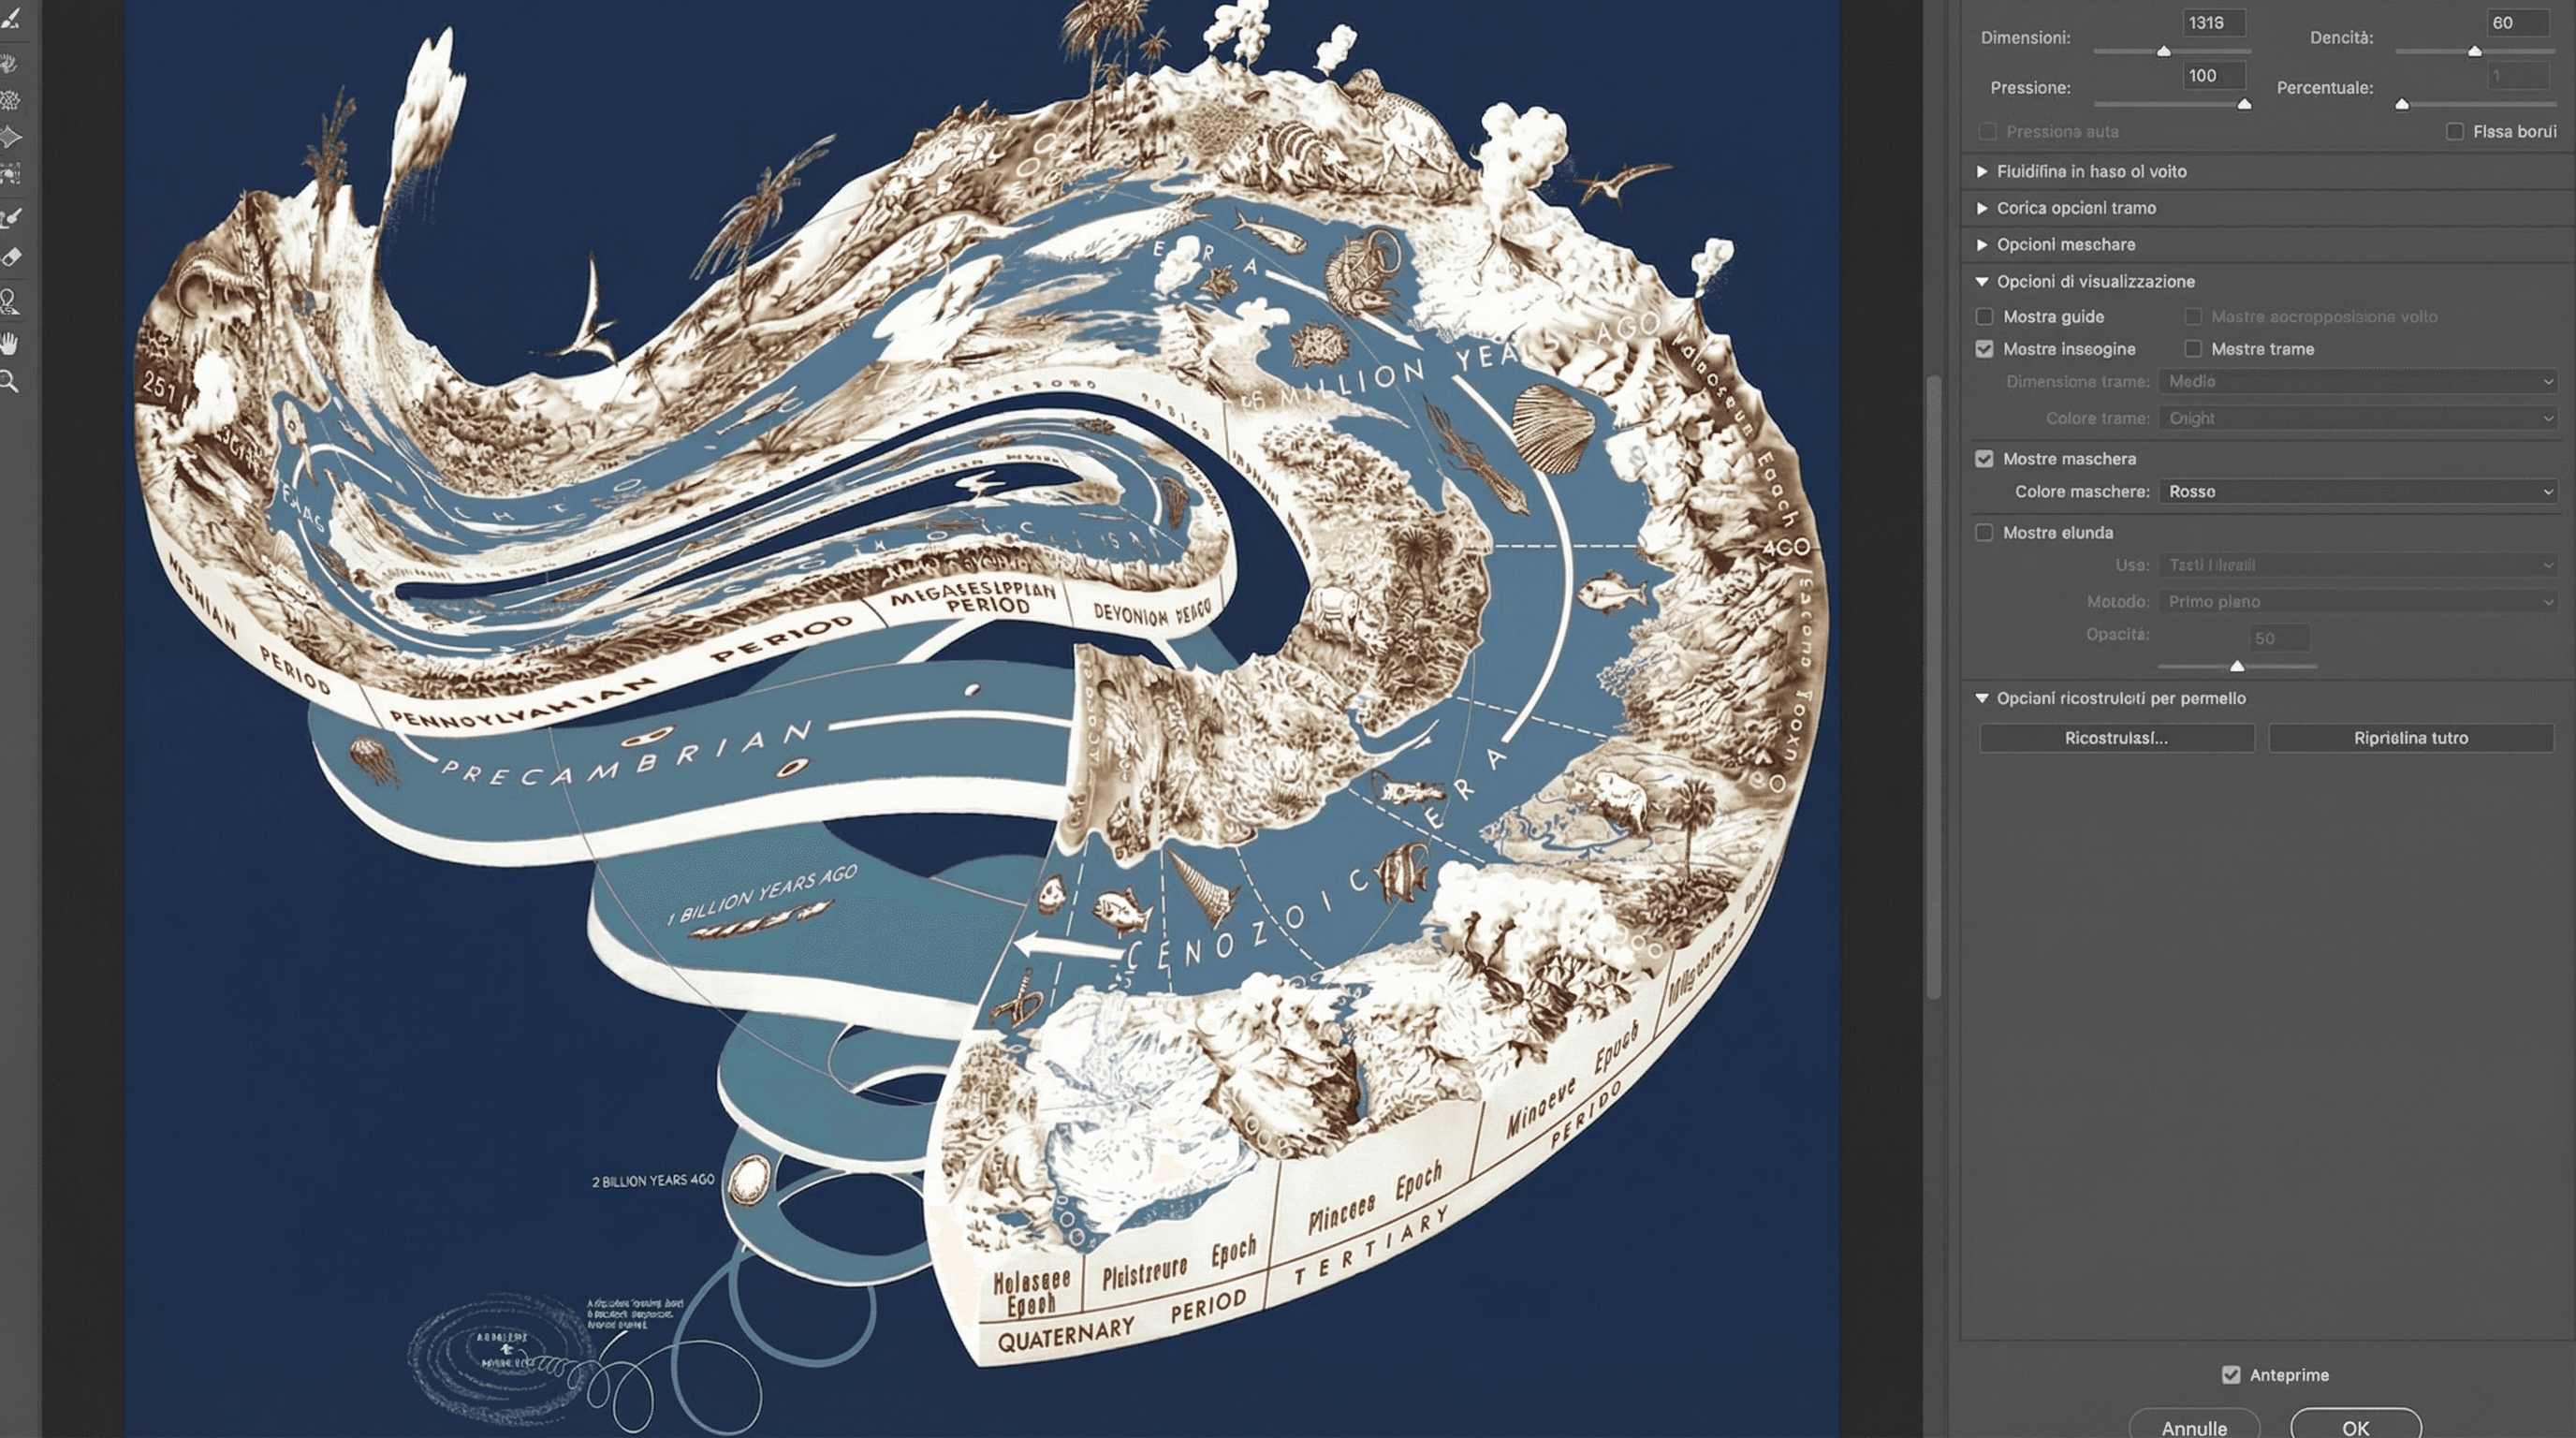Screen dimensions: 2576x1438
Task: Uncheck the Mostre maschera checkbox
Action: (1984, 458)
